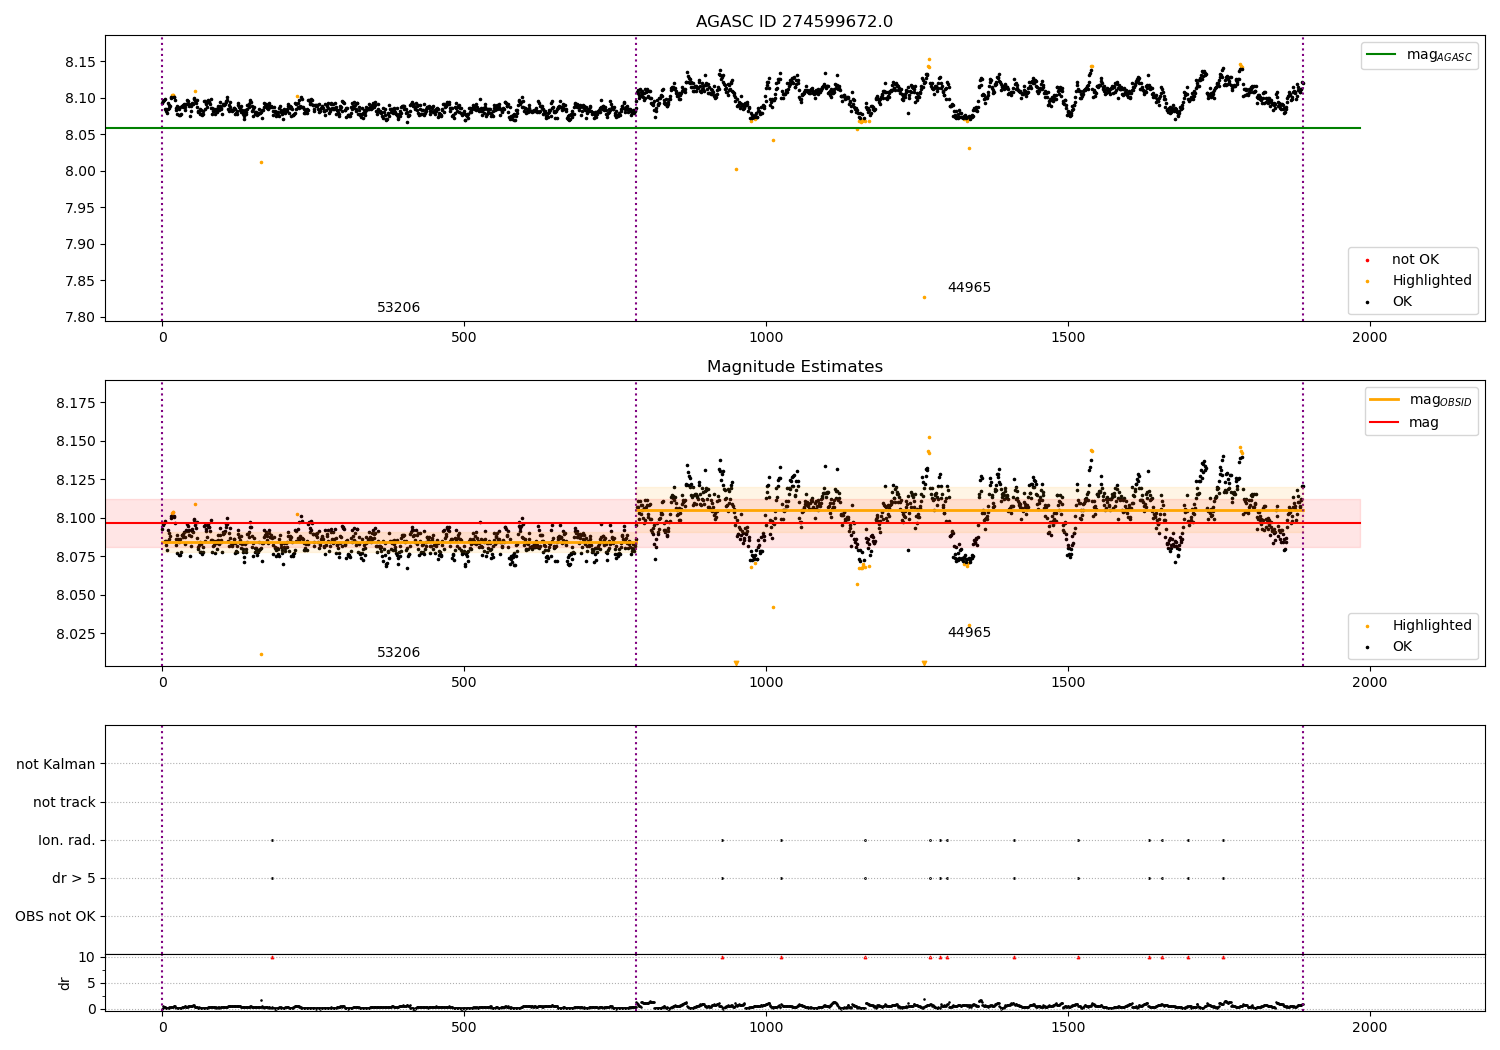The width and height of the screenshot is (1500, 1050).
Task: Click the 8.00 tick on top plot y-axis
Action: pos(81,171)
